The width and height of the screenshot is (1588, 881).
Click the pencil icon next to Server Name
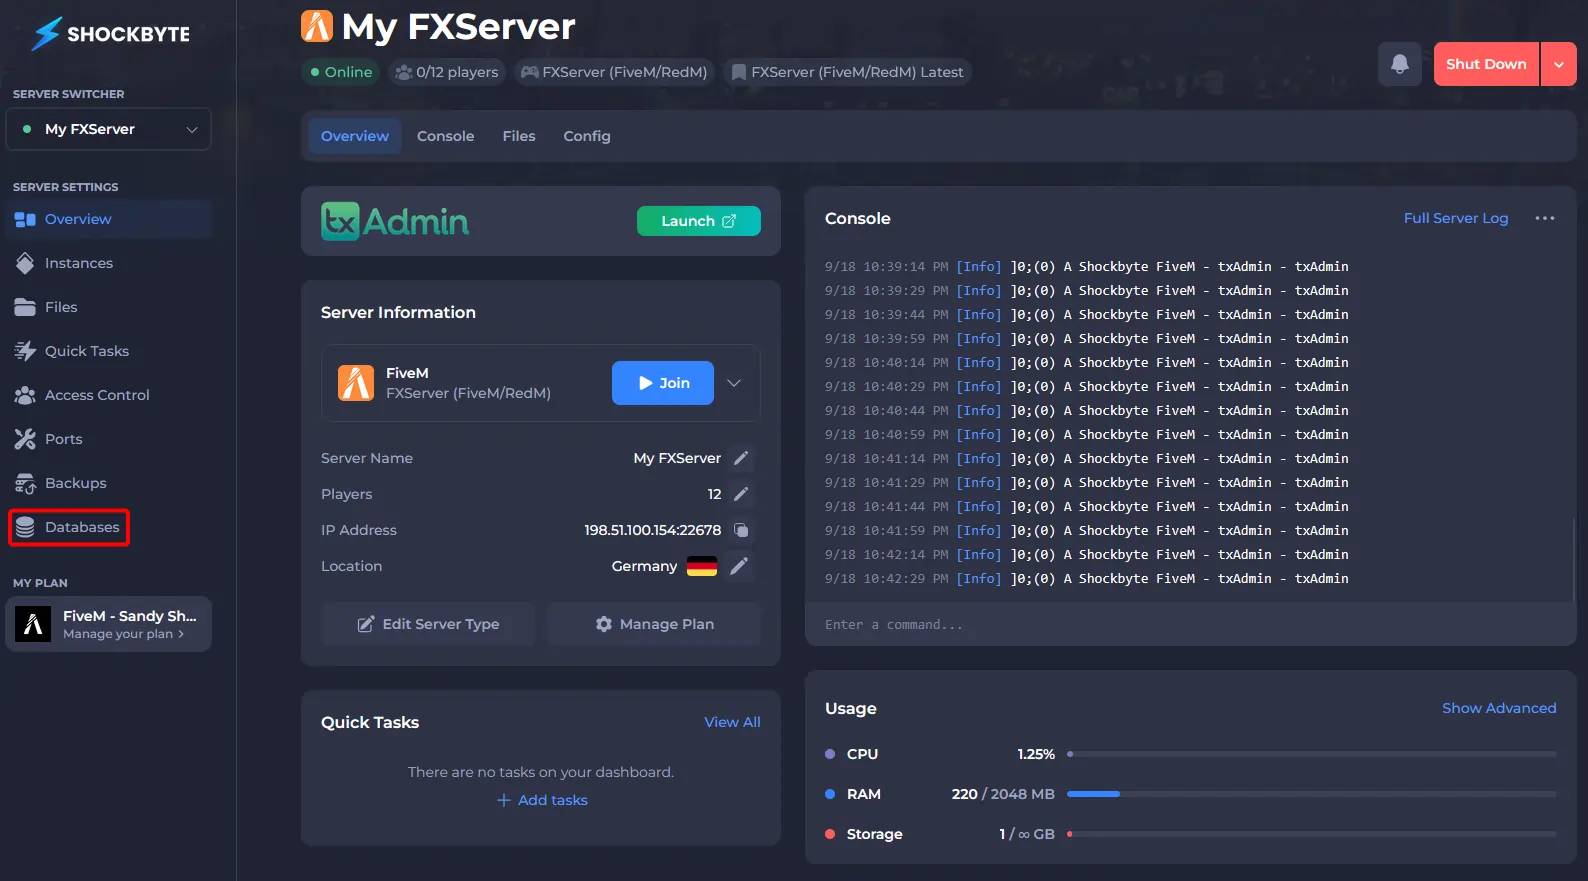[741, 458]
